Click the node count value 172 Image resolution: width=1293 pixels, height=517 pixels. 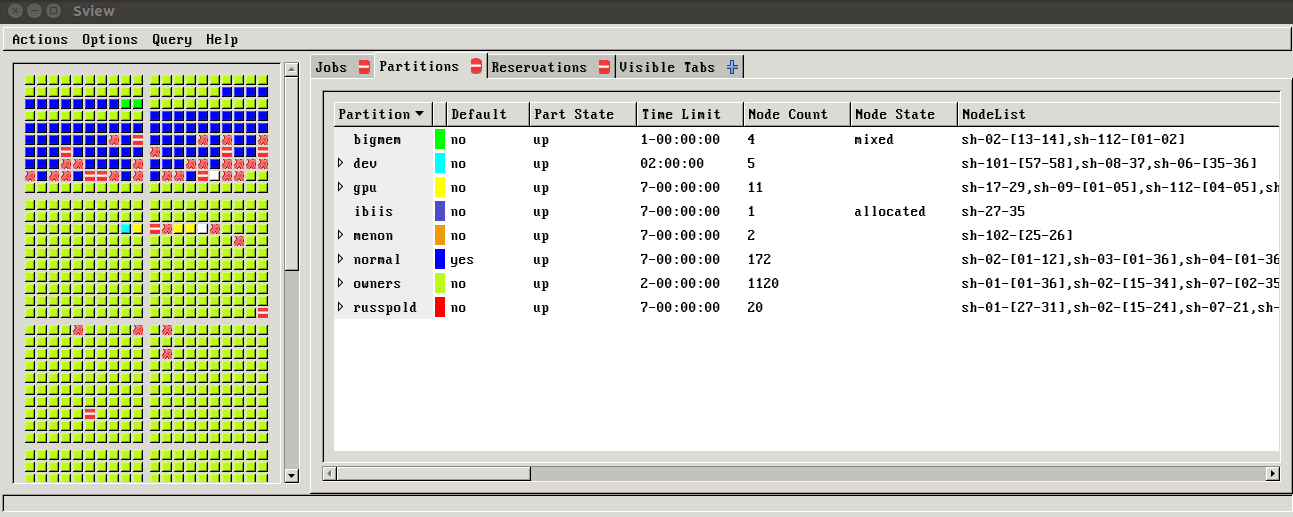click(759, 259)
